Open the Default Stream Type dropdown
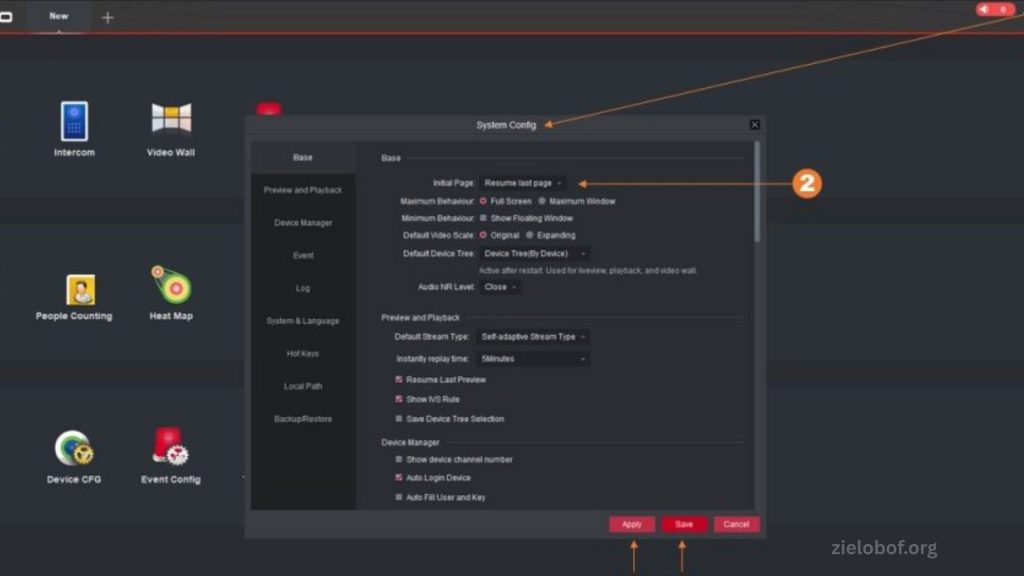 (x=534, y=337)
